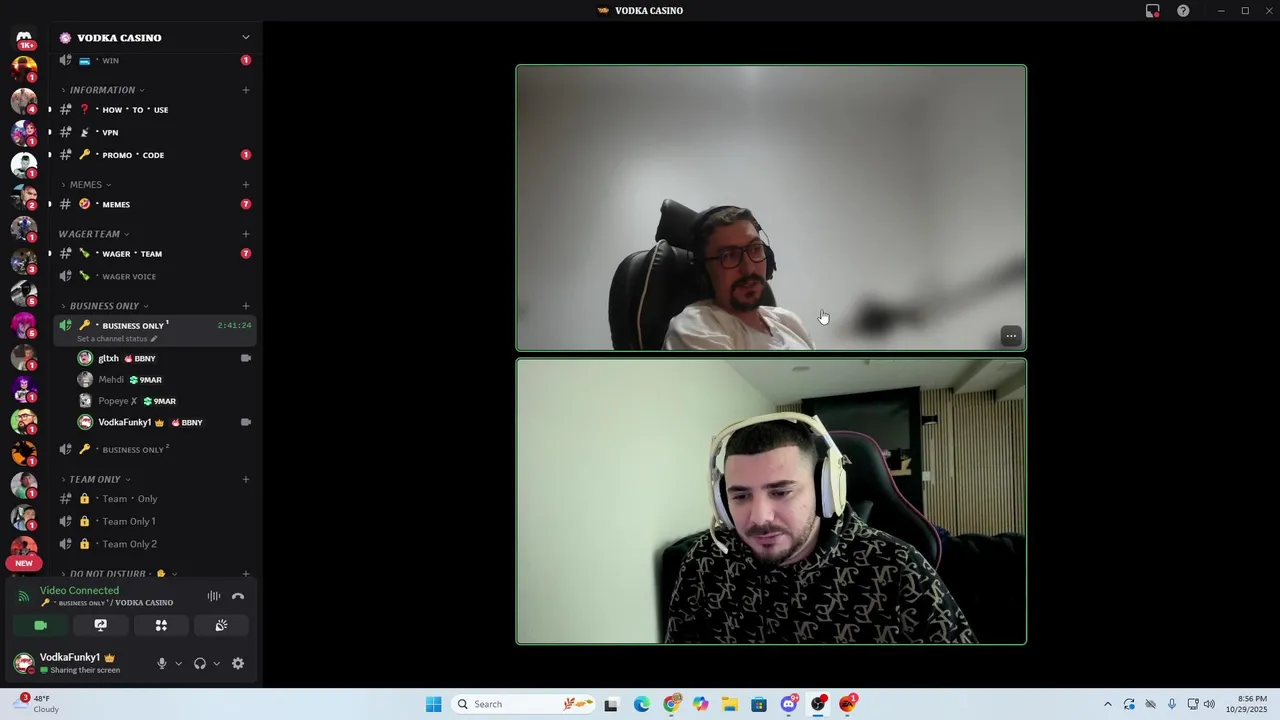Click Video Connected status text
The width and height of the screenshot is (1280, 720).
pos(79,590)
